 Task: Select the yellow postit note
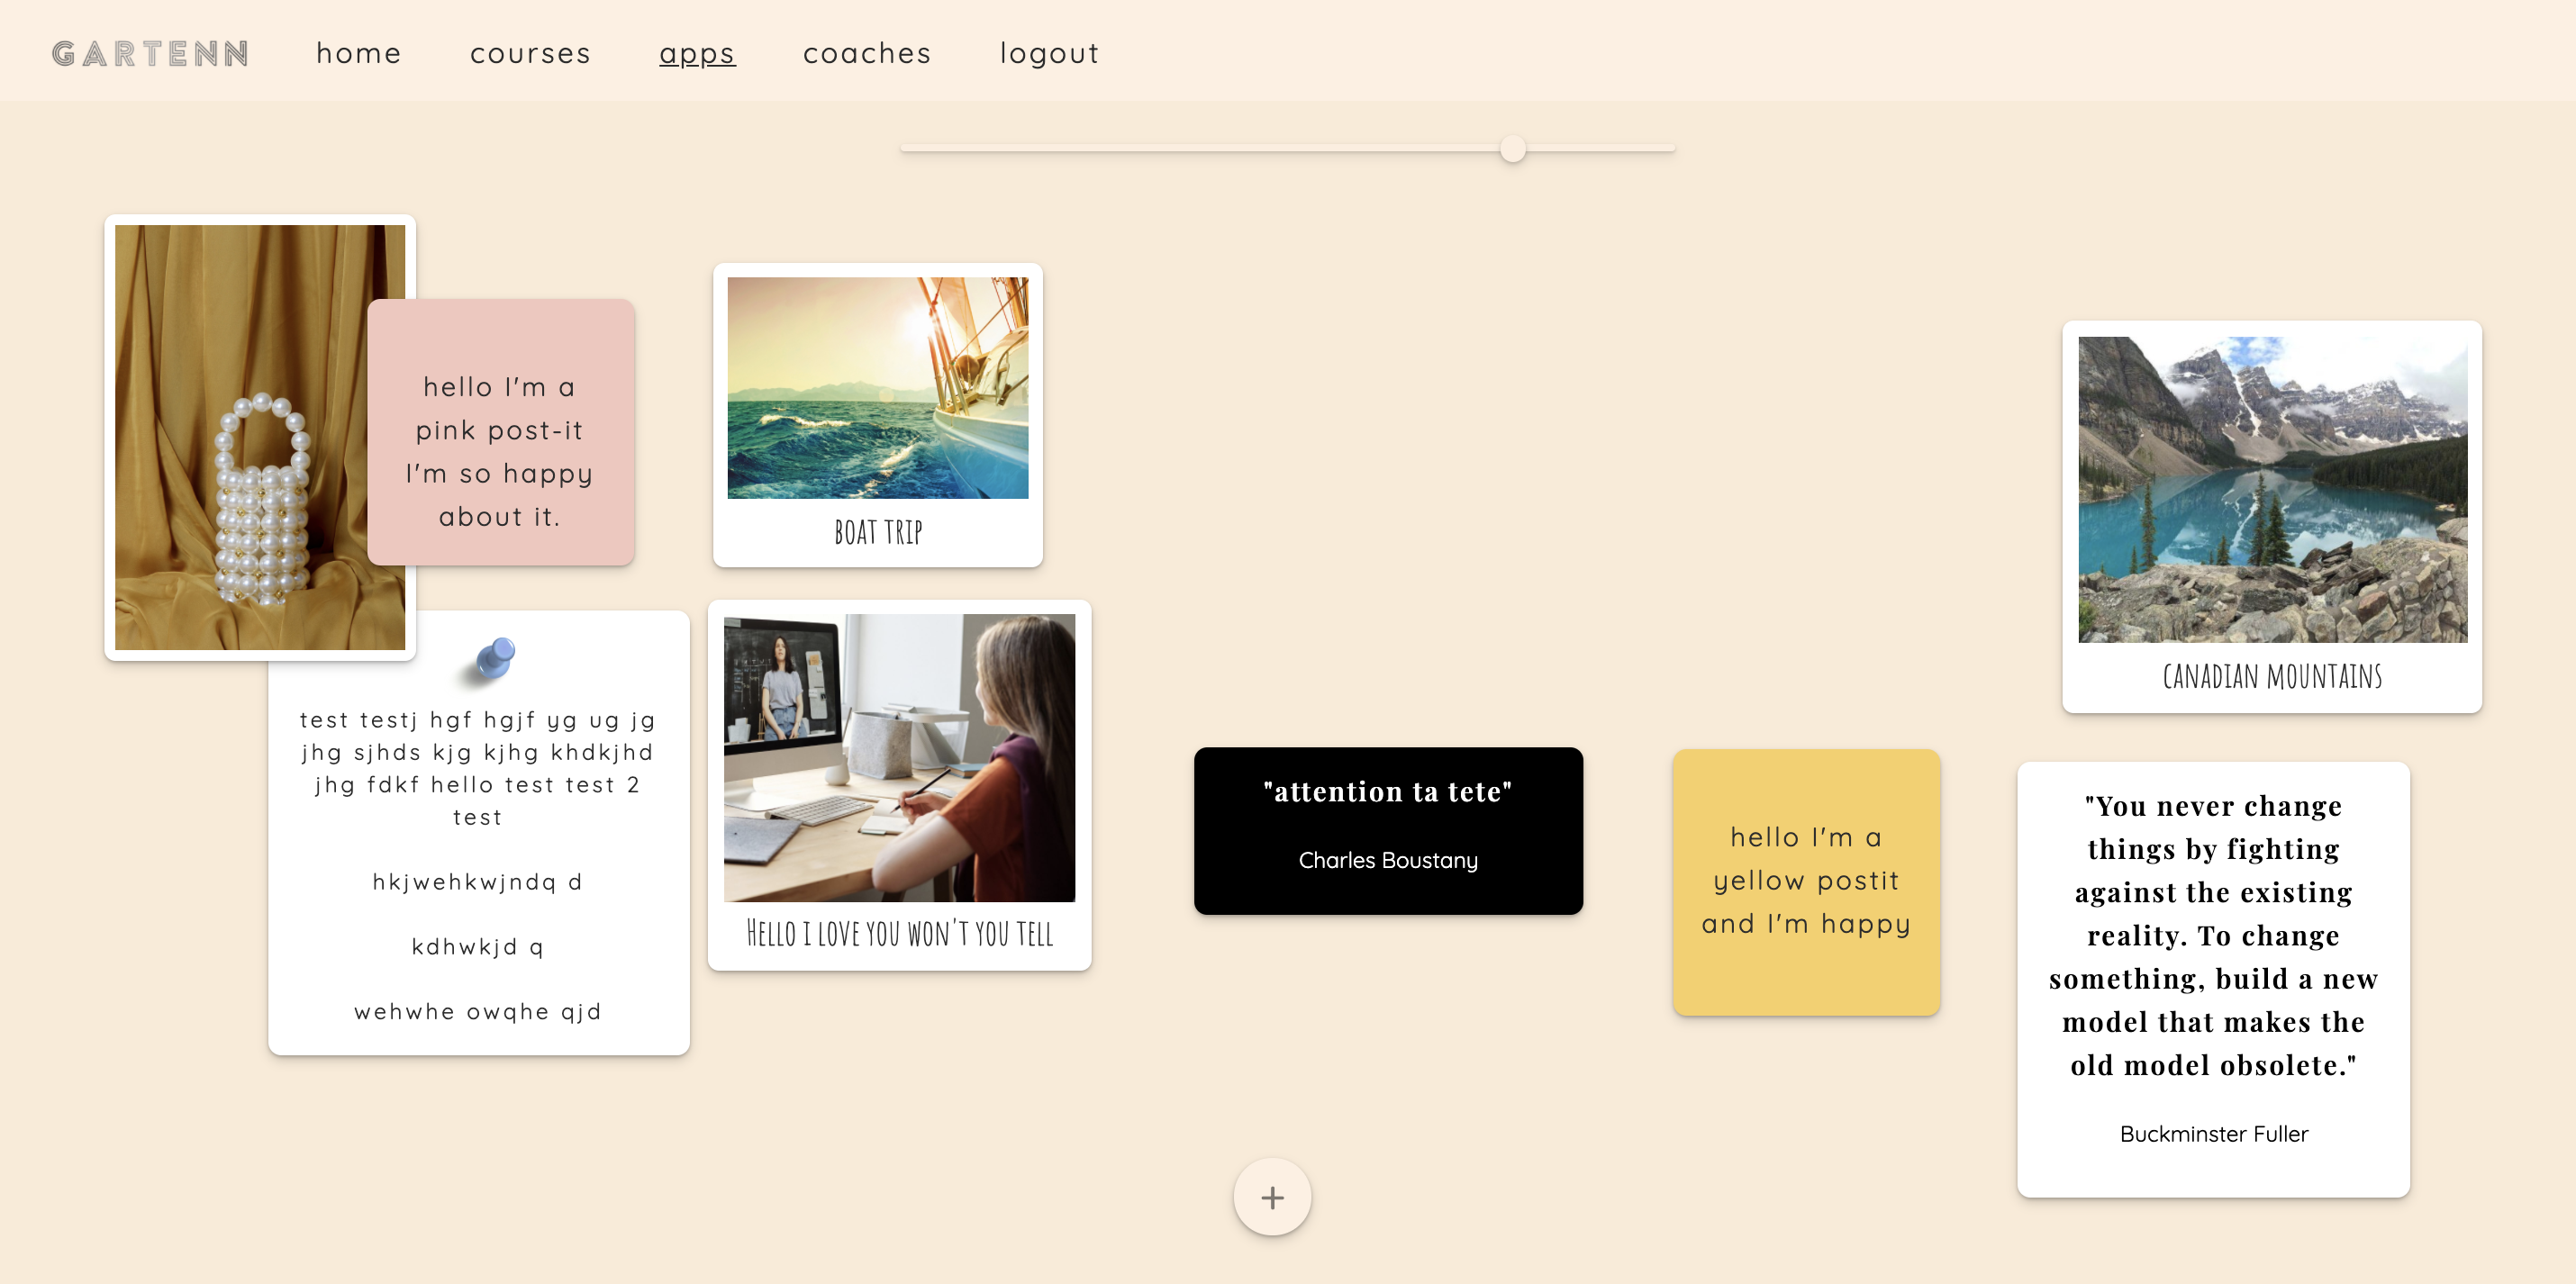click(x=1806, y=882)
